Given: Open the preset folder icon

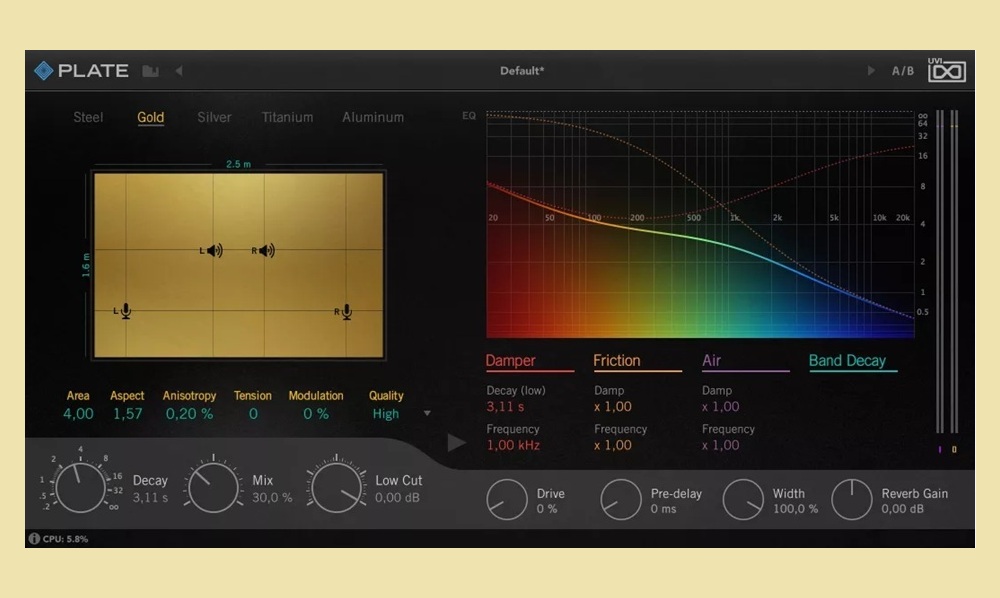Looking at the screenshot, I should click(151, 71).
